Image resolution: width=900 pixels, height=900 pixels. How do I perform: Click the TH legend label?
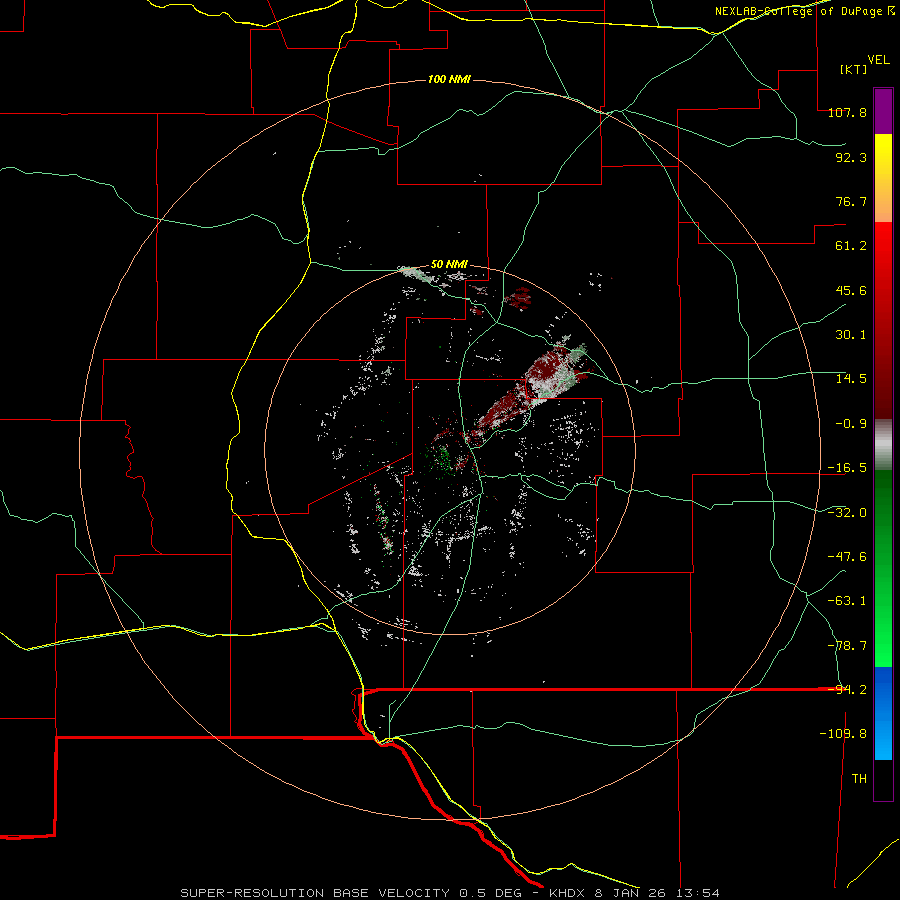[x=859, y=779]
